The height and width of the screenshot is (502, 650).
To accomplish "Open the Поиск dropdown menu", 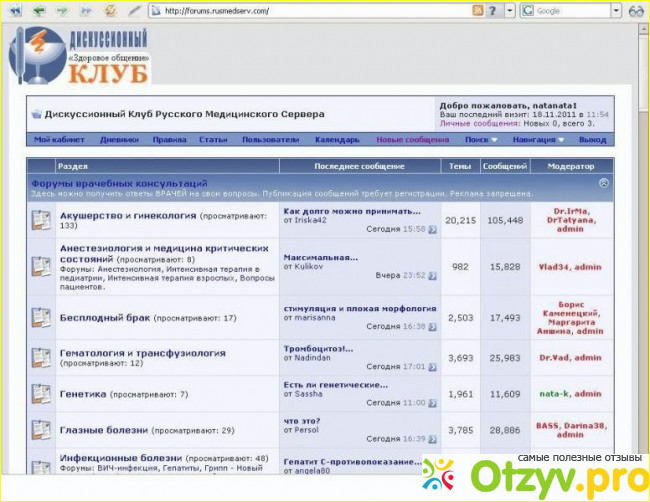I will click(x=480, y=140).
